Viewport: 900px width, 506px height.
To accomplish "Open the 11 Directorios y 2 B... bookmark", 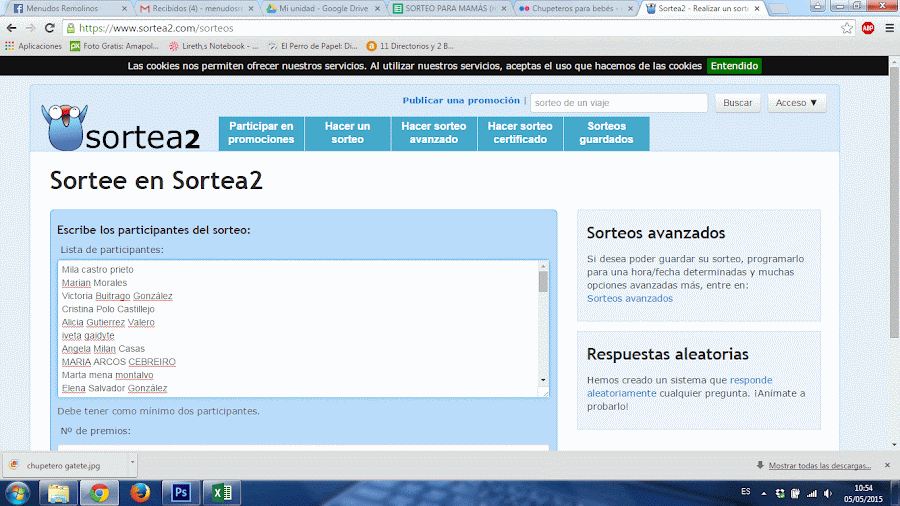I will click(x=410, y=46).
